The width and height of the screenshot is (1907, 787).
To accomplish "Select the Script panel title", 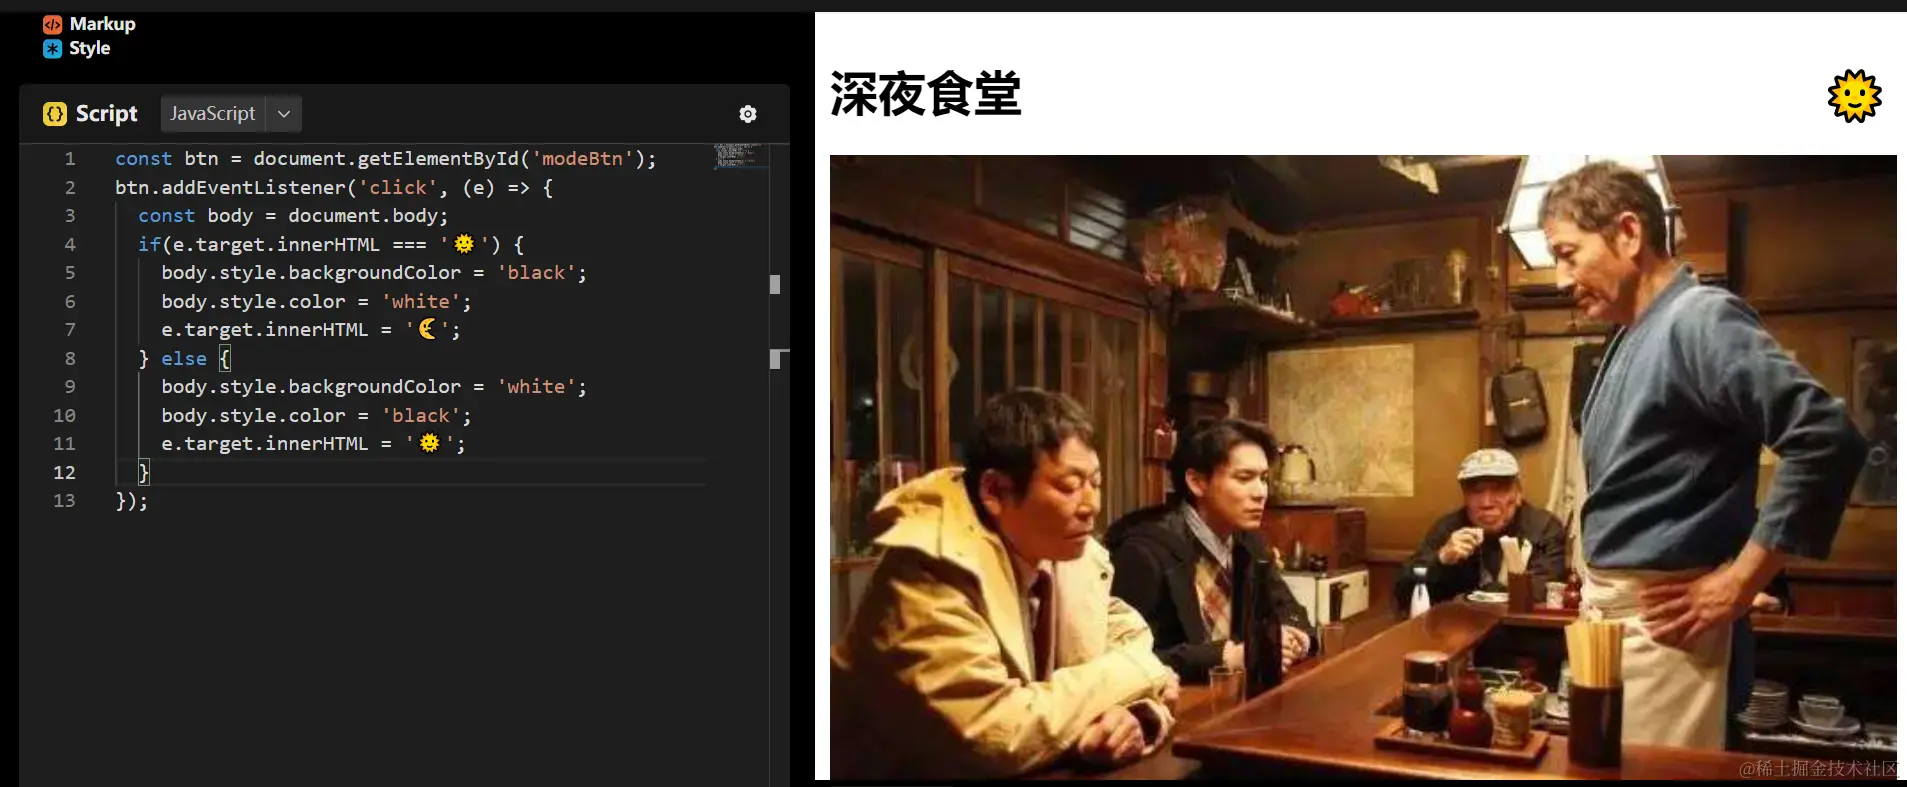I will coord(107,114).
